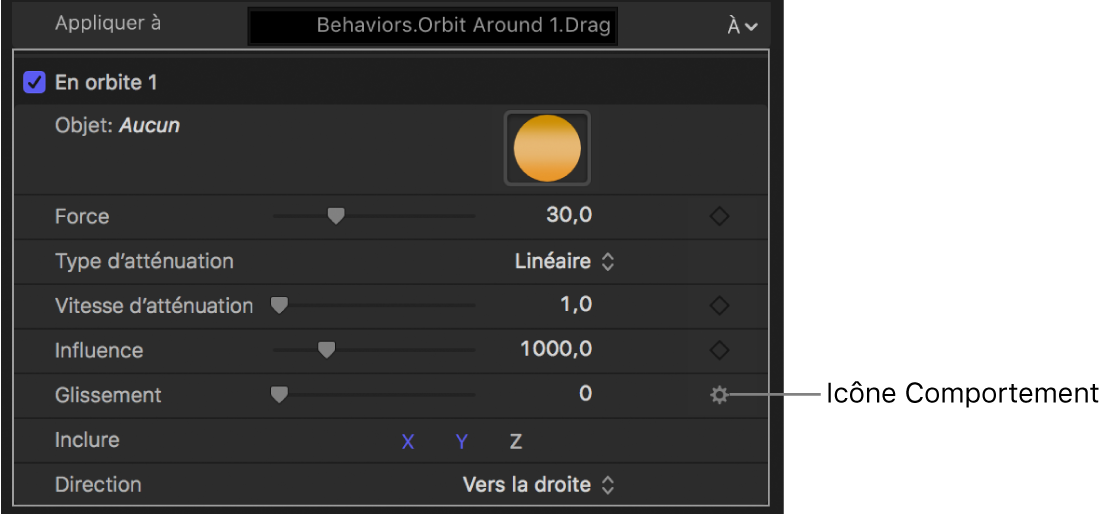This screenshot has width=1109, height=516.
Task: Open the Behavior gear icon on Glissement row
Action: tap(719, 395)
